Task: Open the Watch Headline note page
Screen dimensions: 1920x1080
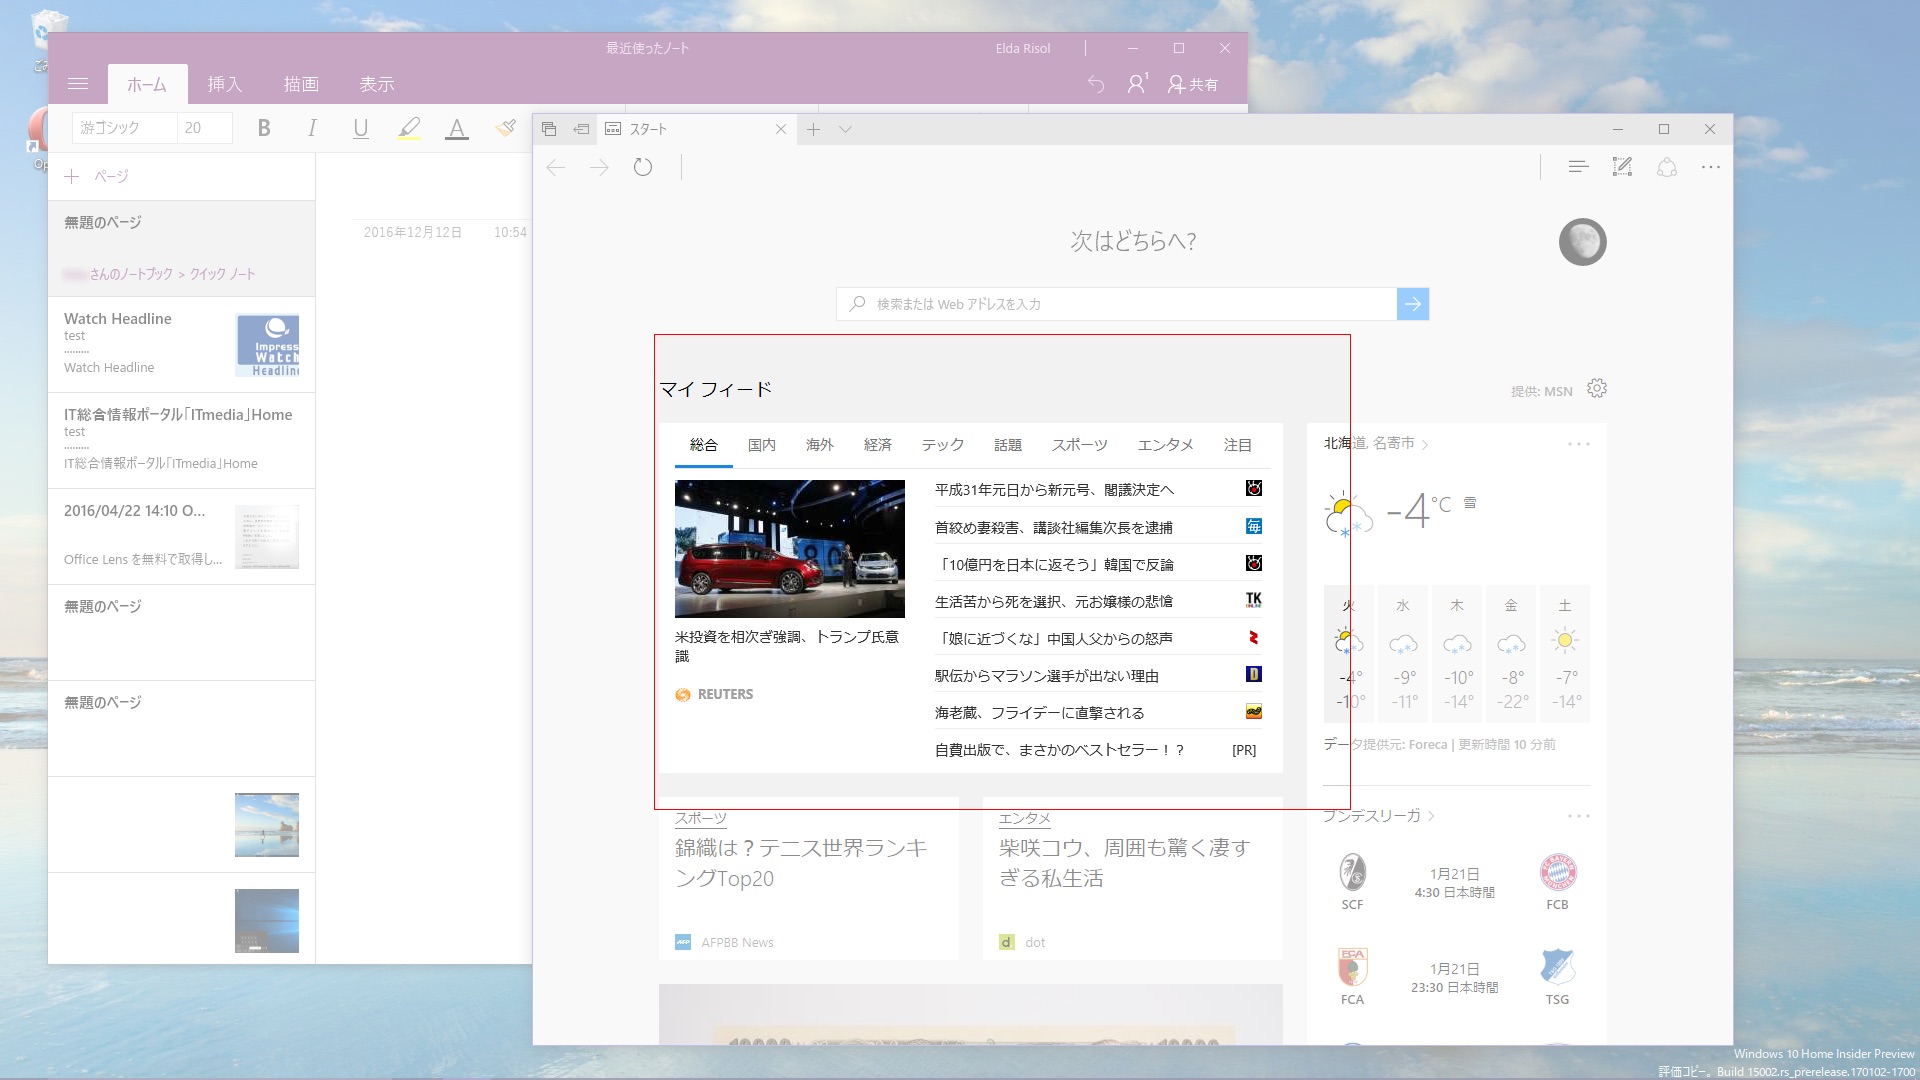Action: tap(181, 344)
